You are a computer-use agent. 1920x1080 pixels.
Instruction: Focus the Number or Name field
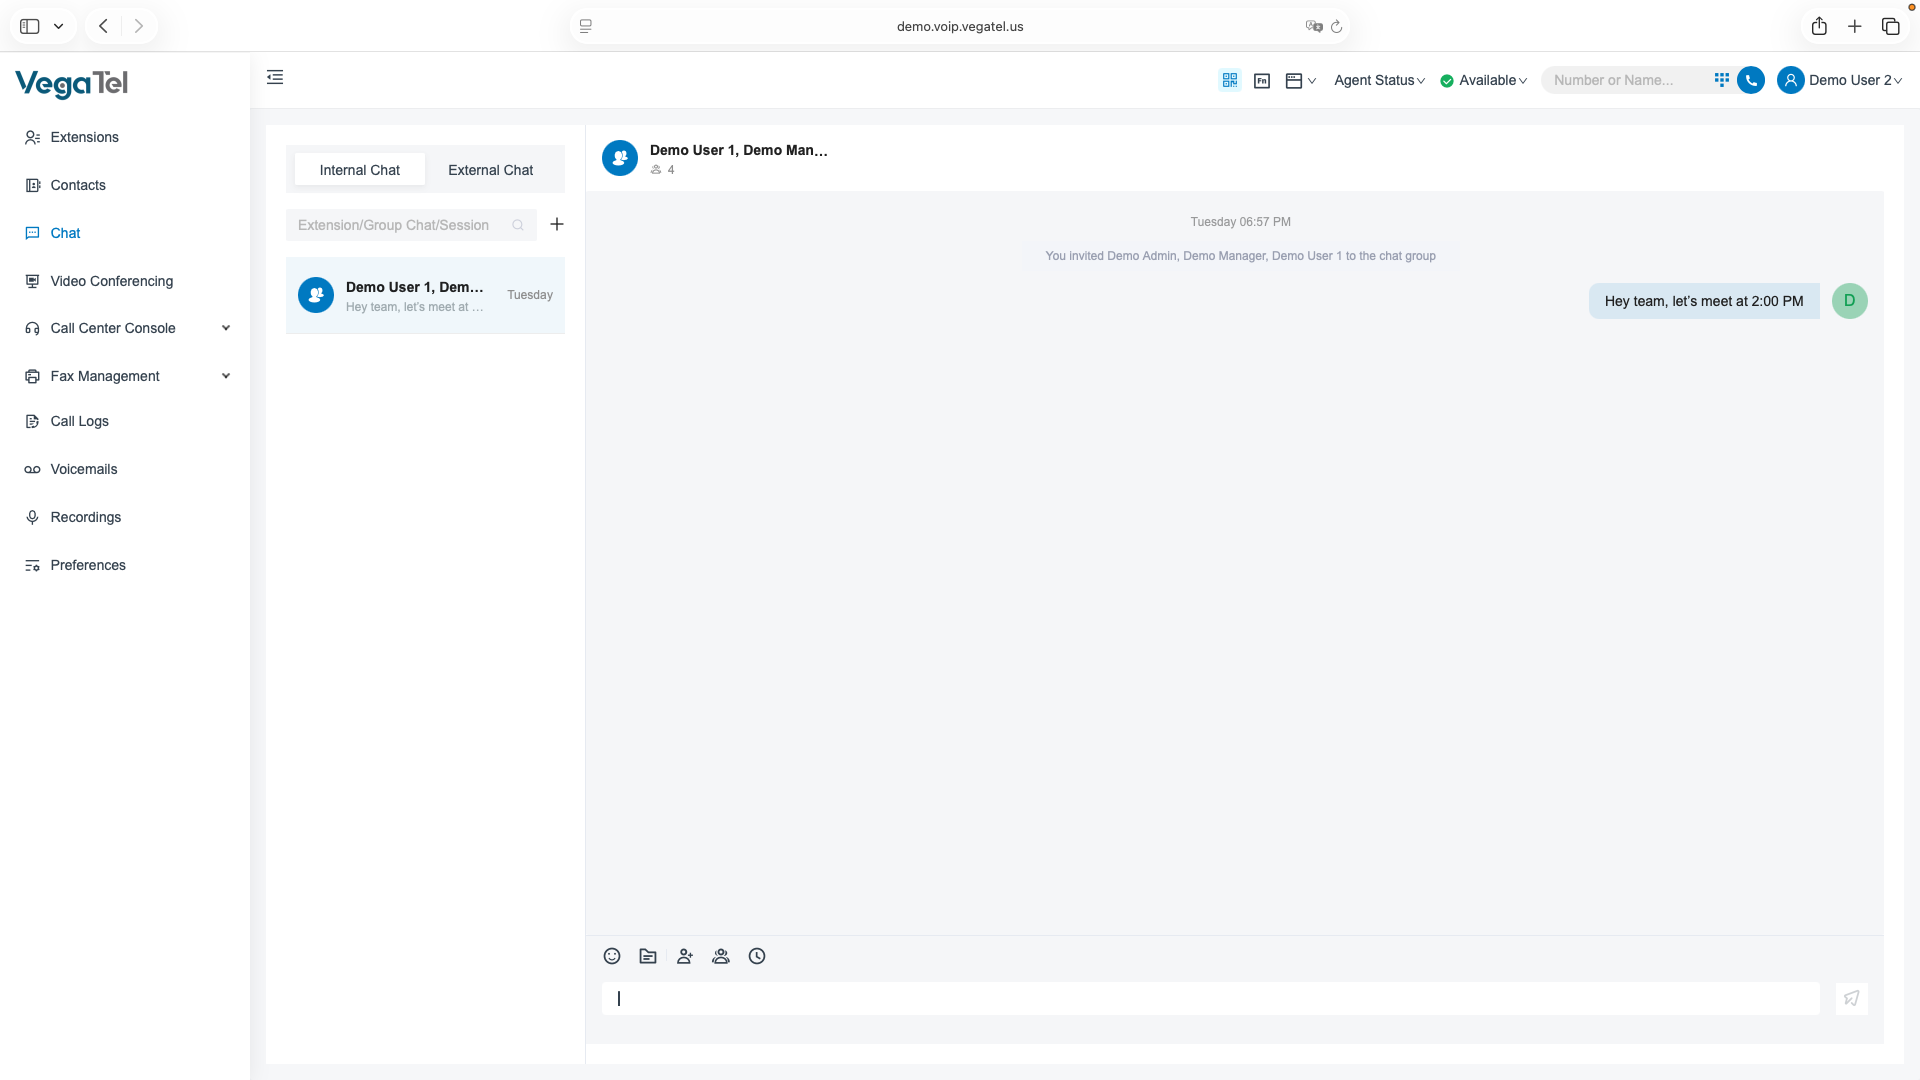[x=1625, y=80]
